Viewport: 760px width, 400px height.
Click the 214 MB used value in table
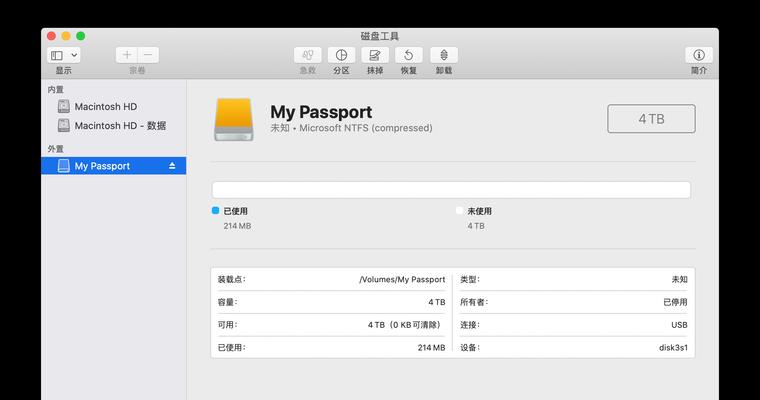(431, 348)
